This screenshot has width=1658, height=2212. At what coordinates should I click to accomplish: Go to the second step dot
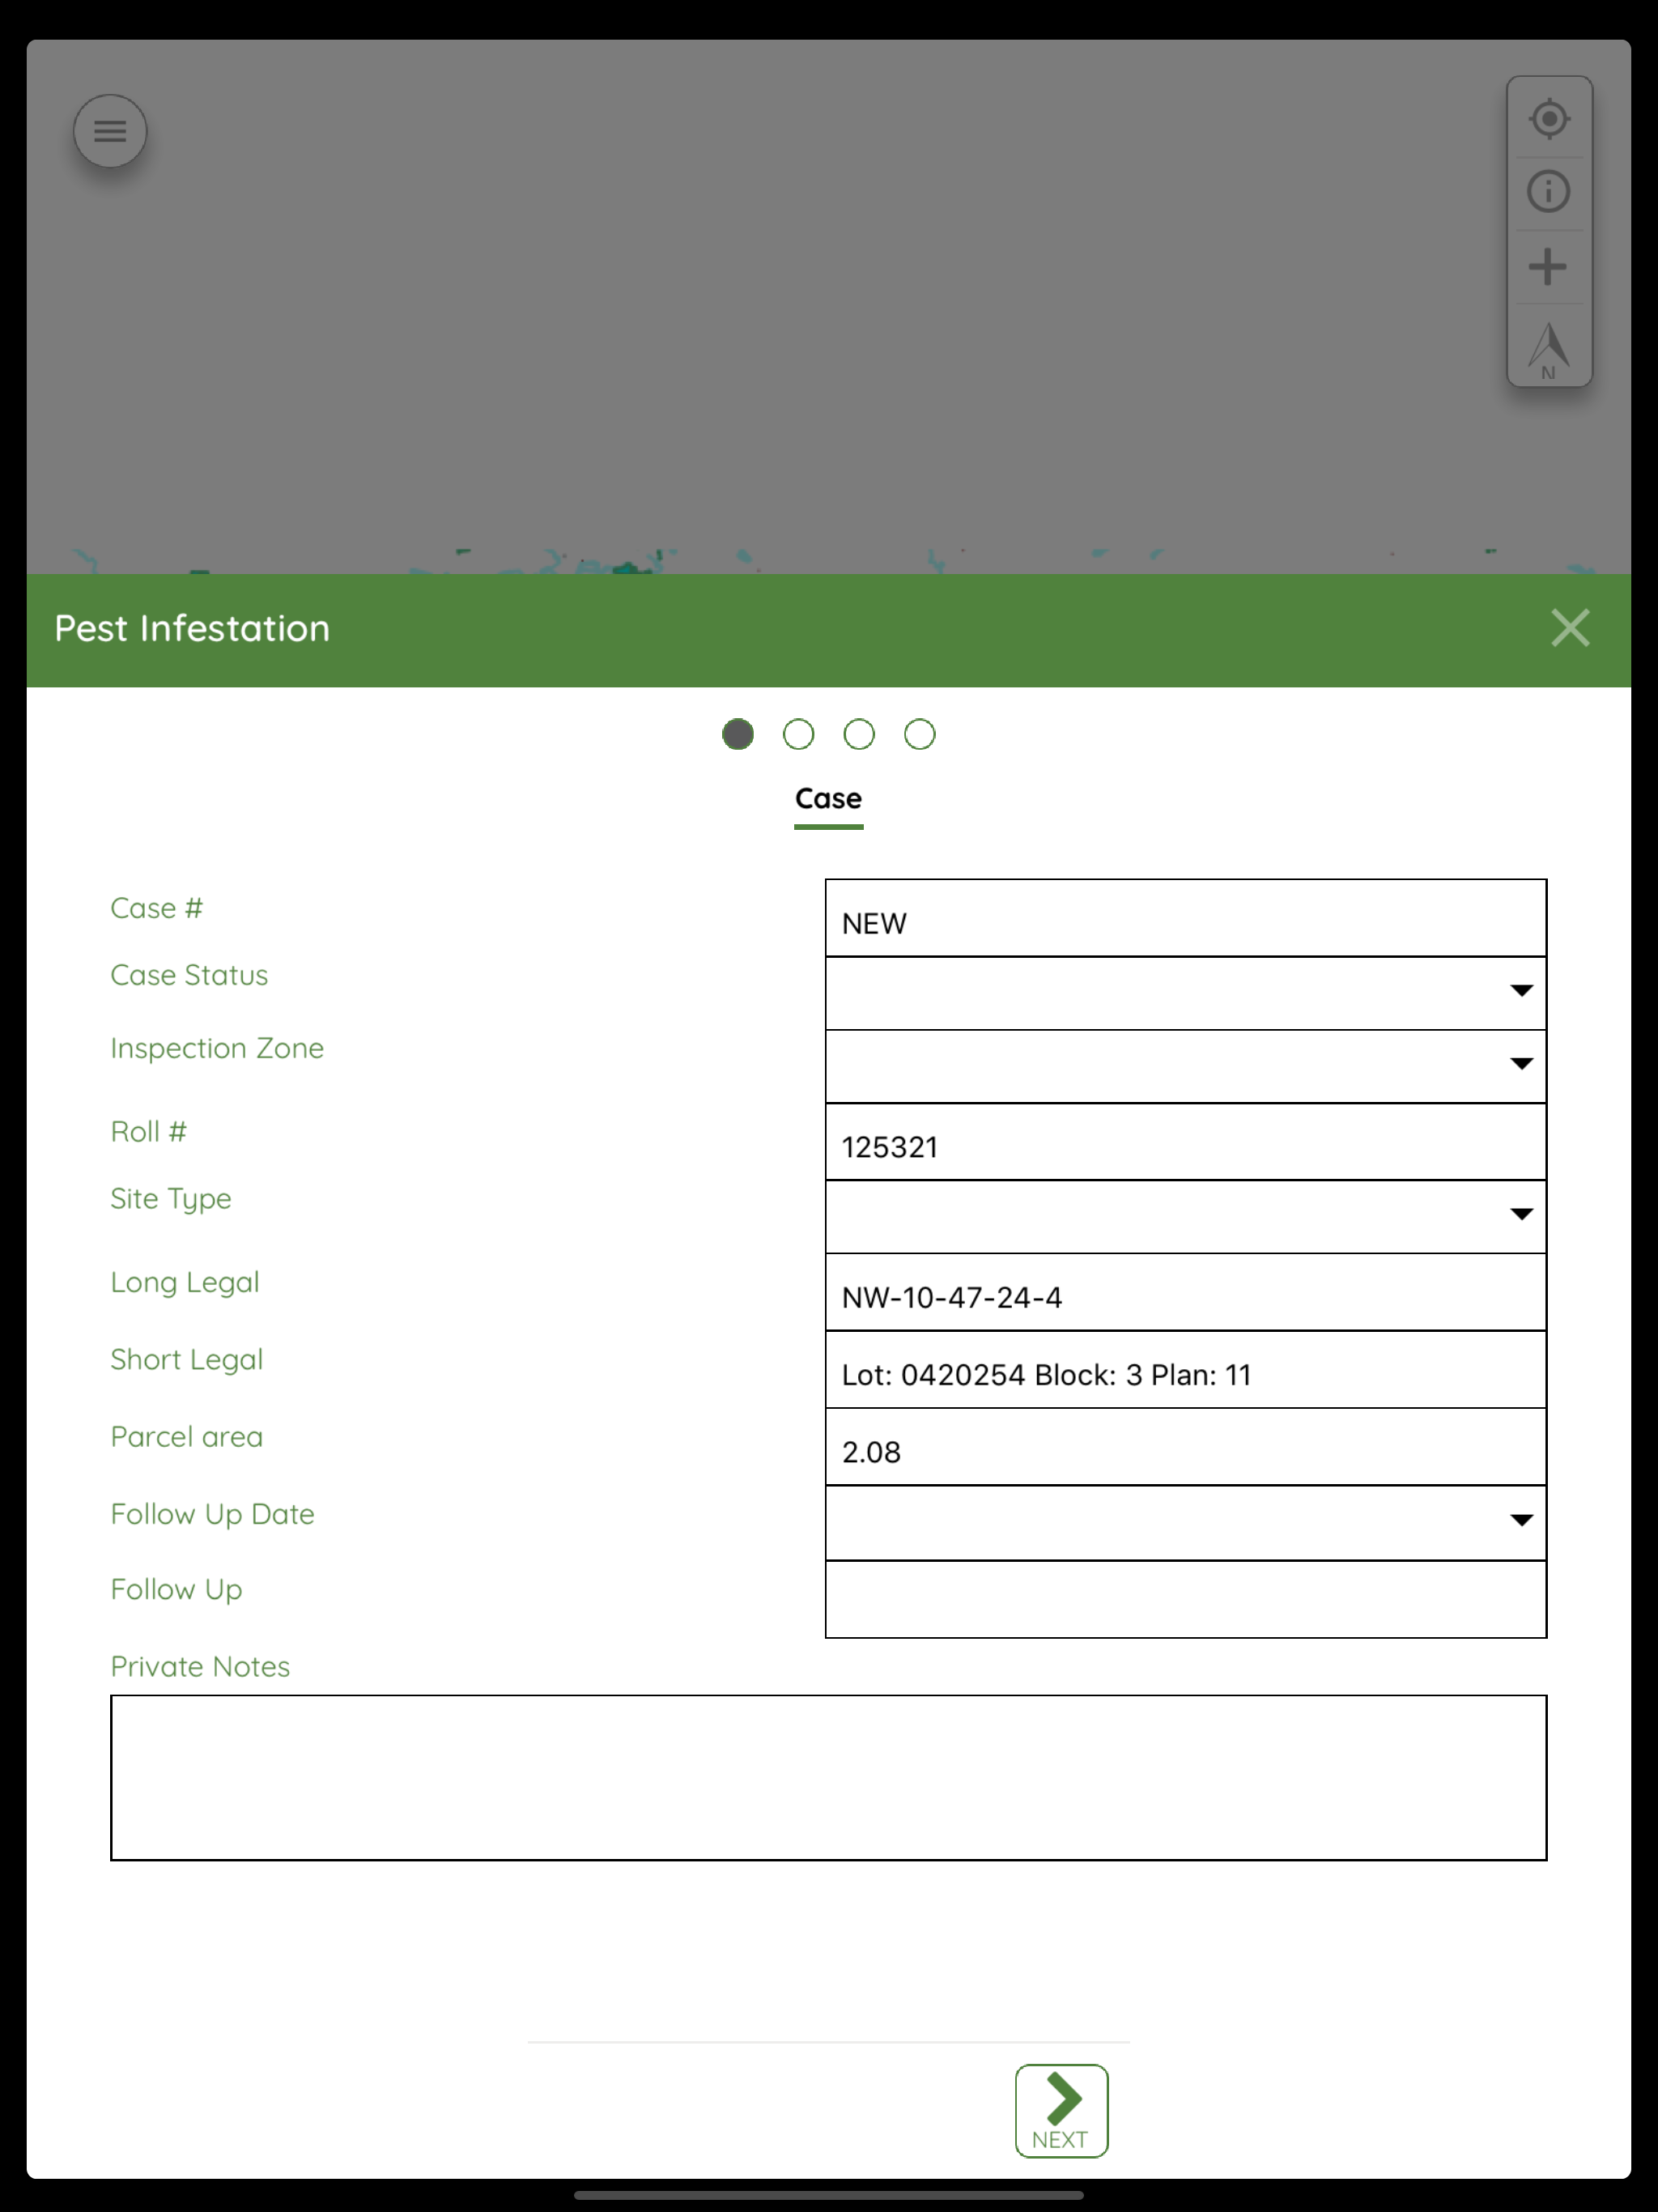[x=798, y=734]
